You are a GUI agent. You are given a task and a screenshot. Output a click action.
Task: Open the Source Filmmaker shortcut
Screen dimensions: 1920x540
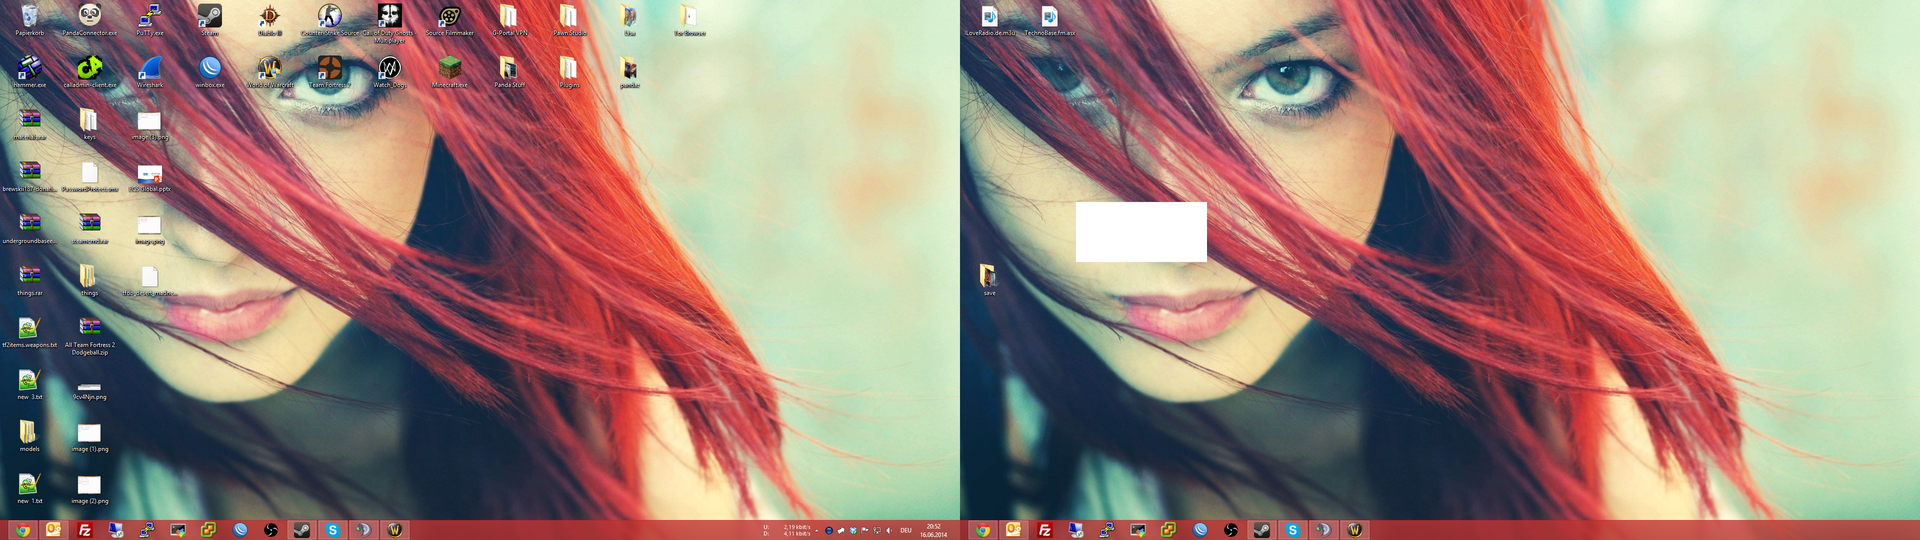[x=449, y=17]
